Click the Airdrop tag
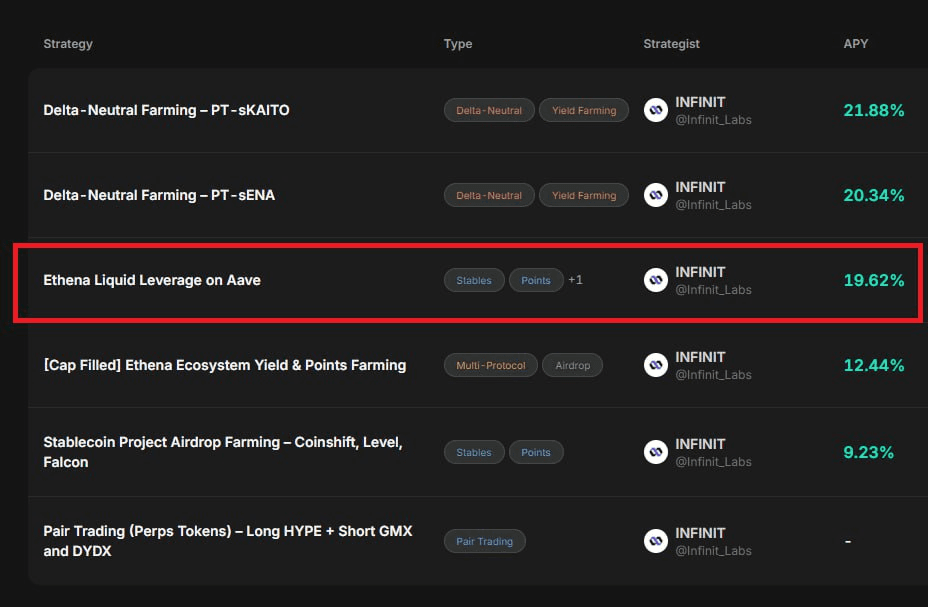 (x=572, y=366)
